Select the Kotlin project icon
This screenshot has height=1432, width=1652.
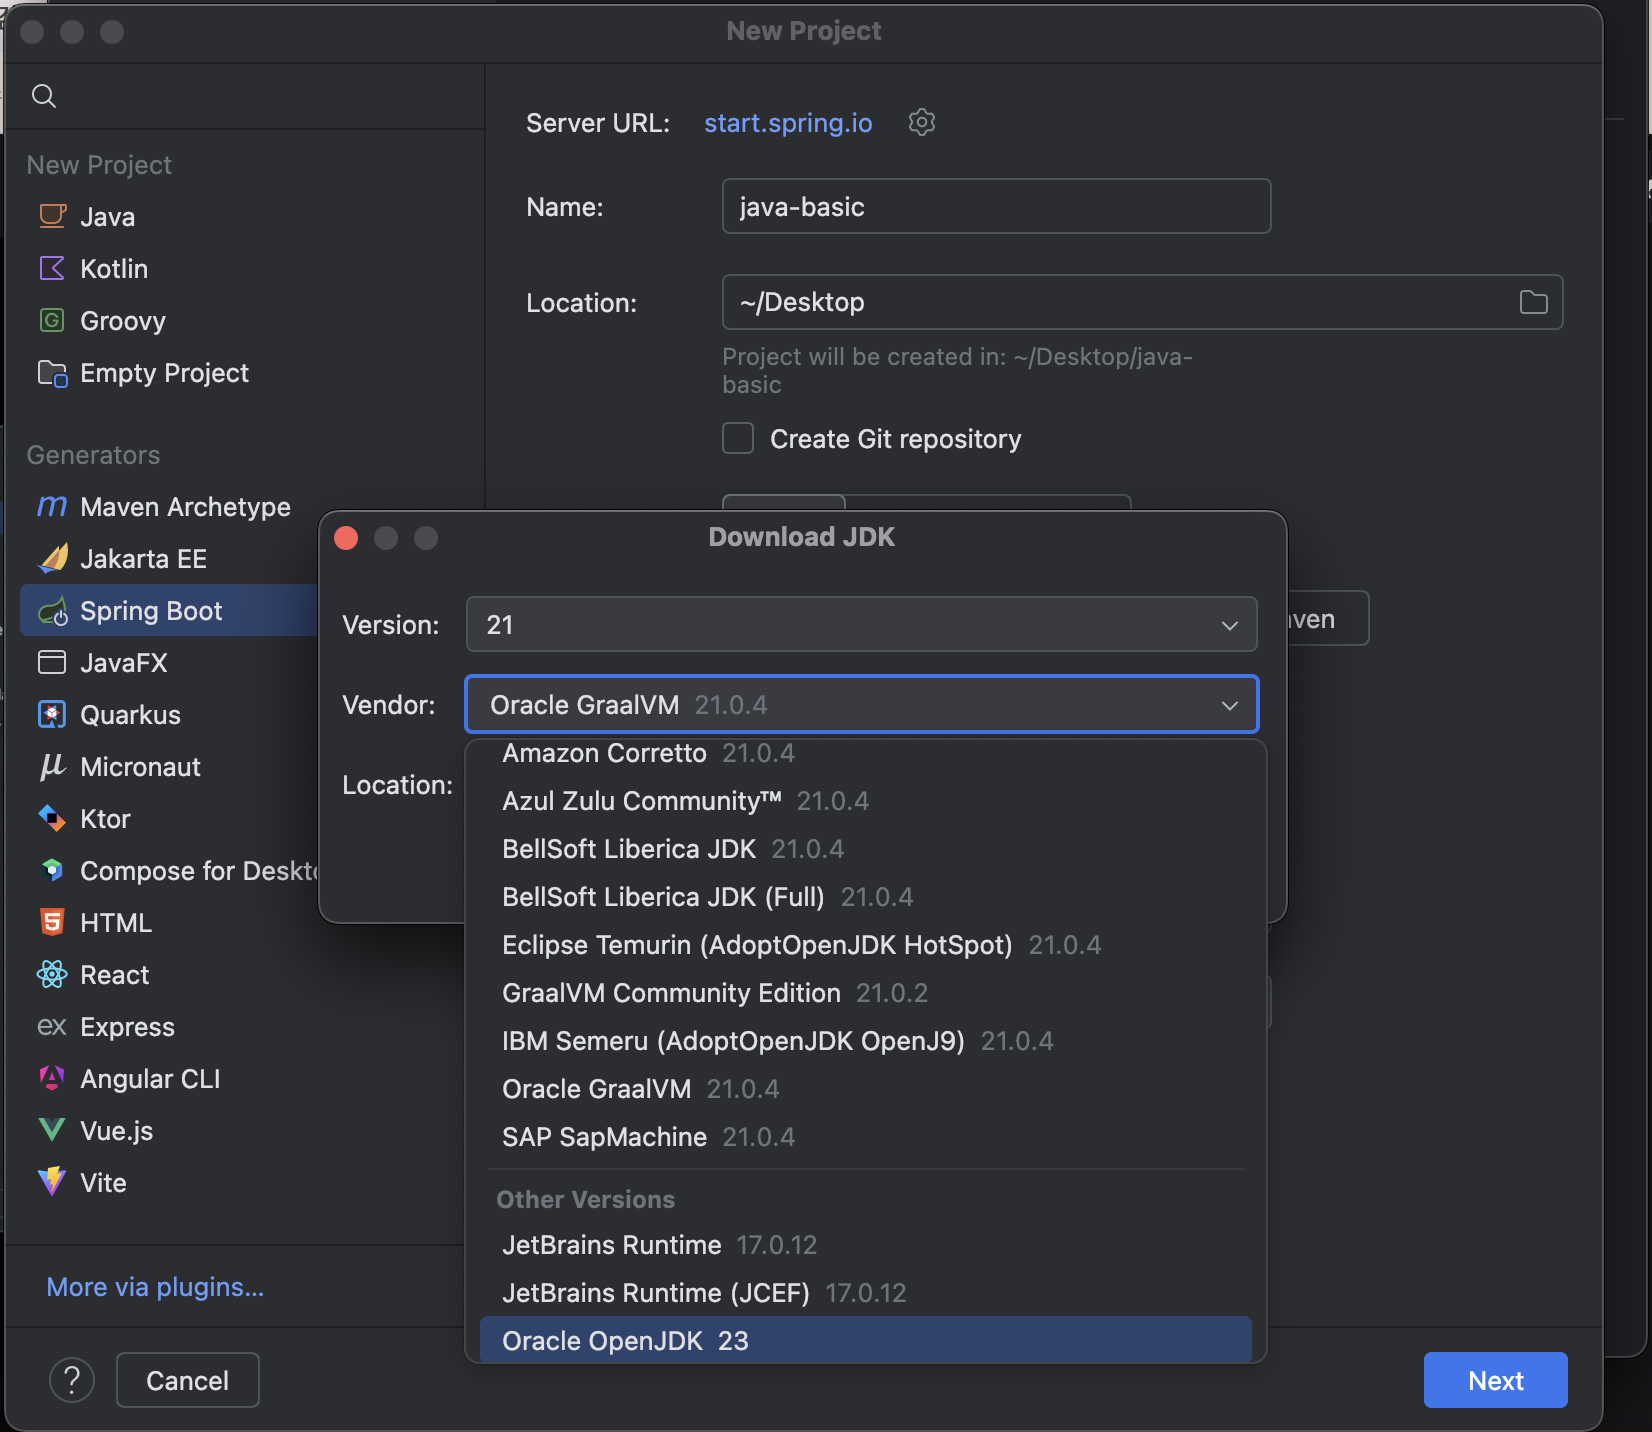click(x=52, y=268)
